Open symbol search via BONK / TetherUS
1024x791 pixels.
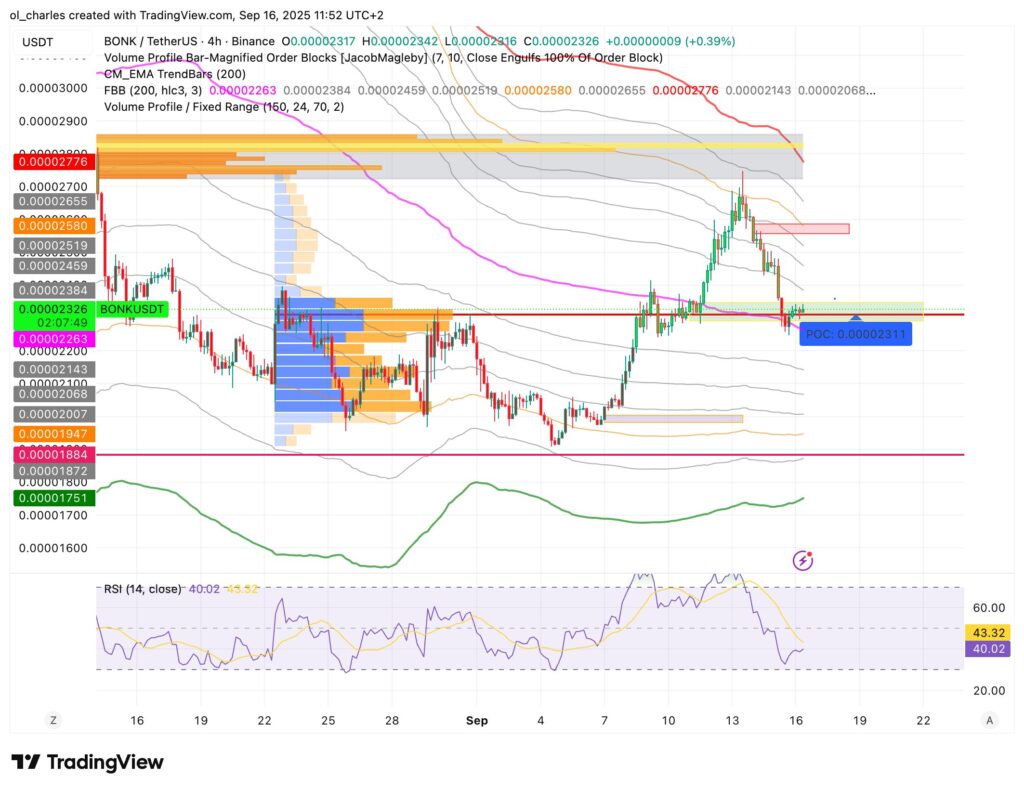point(150,41)
